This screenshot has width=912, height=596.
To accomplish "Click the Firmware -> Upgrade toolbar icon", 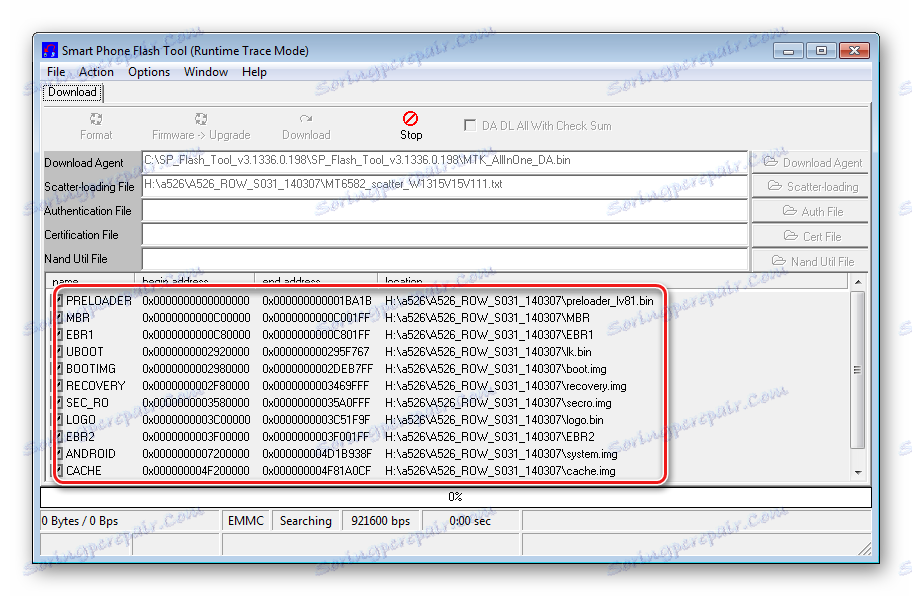I will (x=201, y=119).
